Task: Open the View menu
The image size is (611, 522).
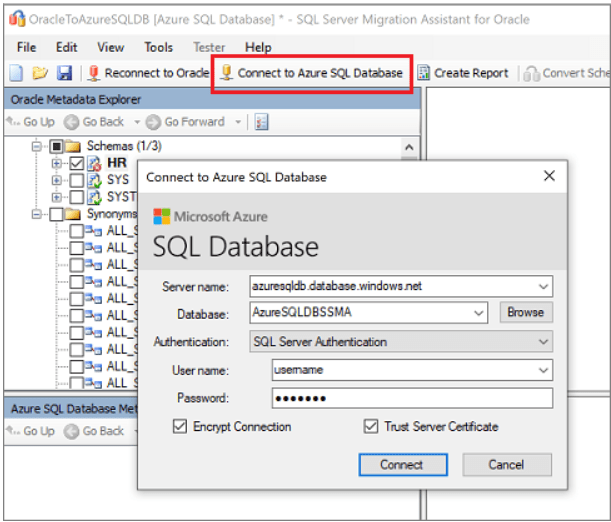Action: 111,47
